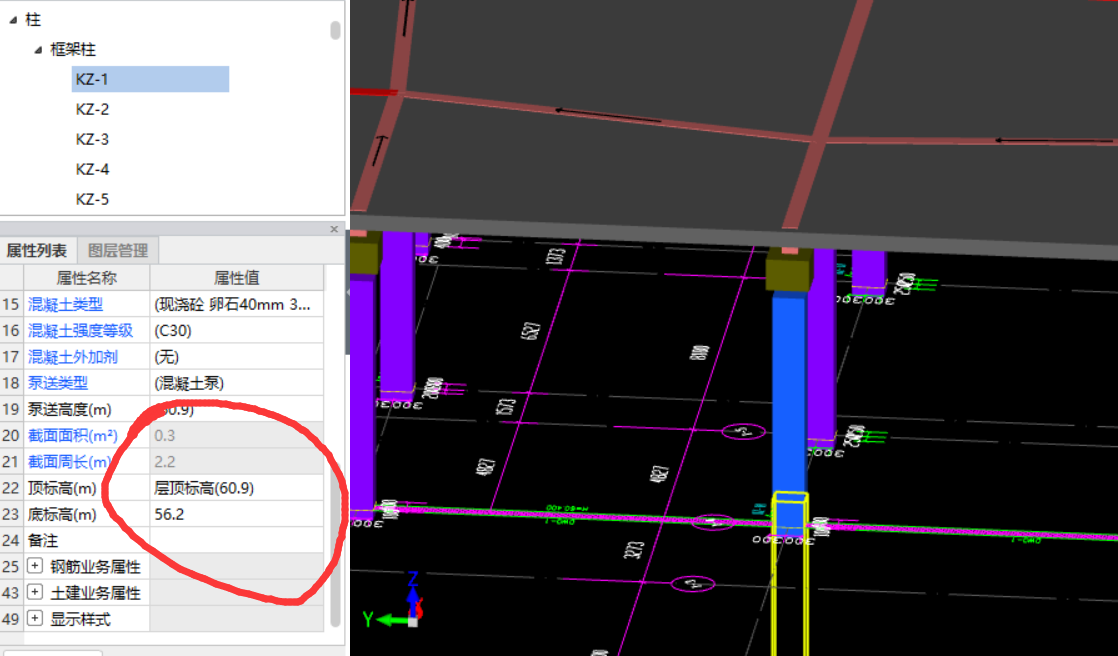Open the 截面周长(m) property link

coord(69,461)
